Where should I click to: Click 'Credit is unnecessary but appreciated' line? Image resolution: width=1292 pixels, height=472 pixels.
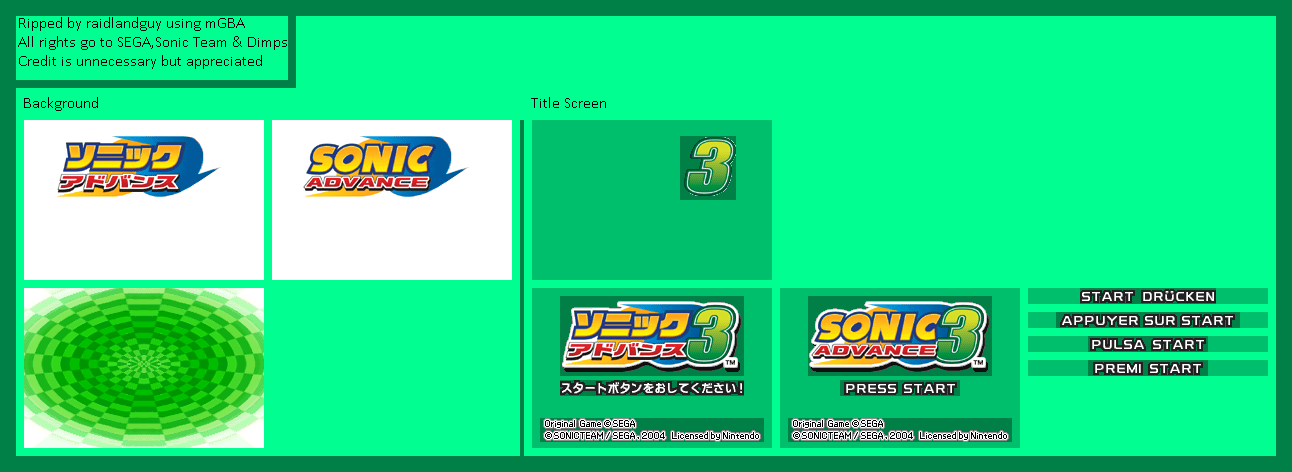(x=140, y=61)
